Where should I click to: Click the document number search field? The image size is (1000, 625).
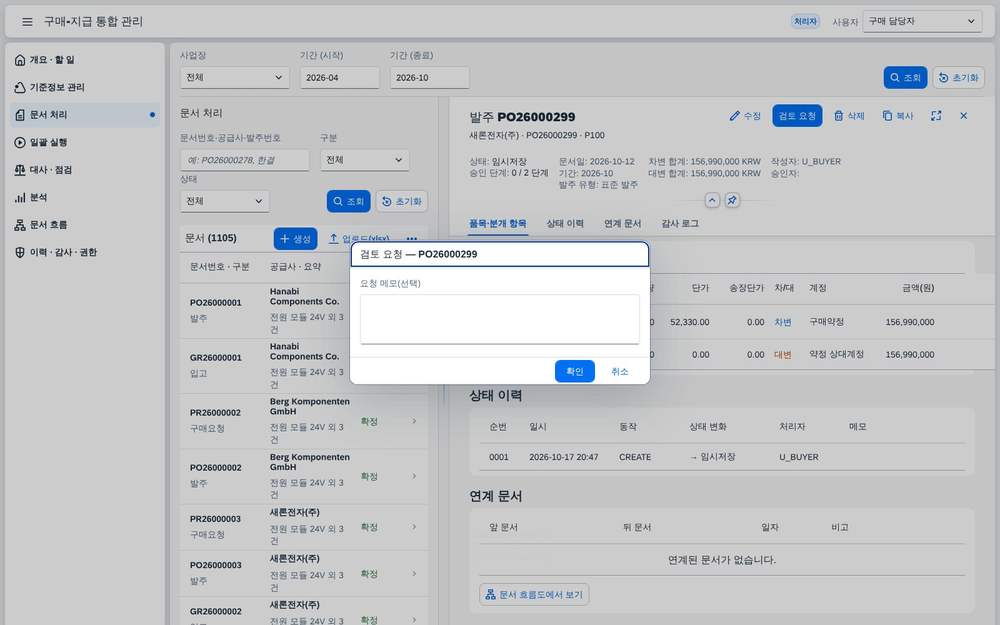244,160
